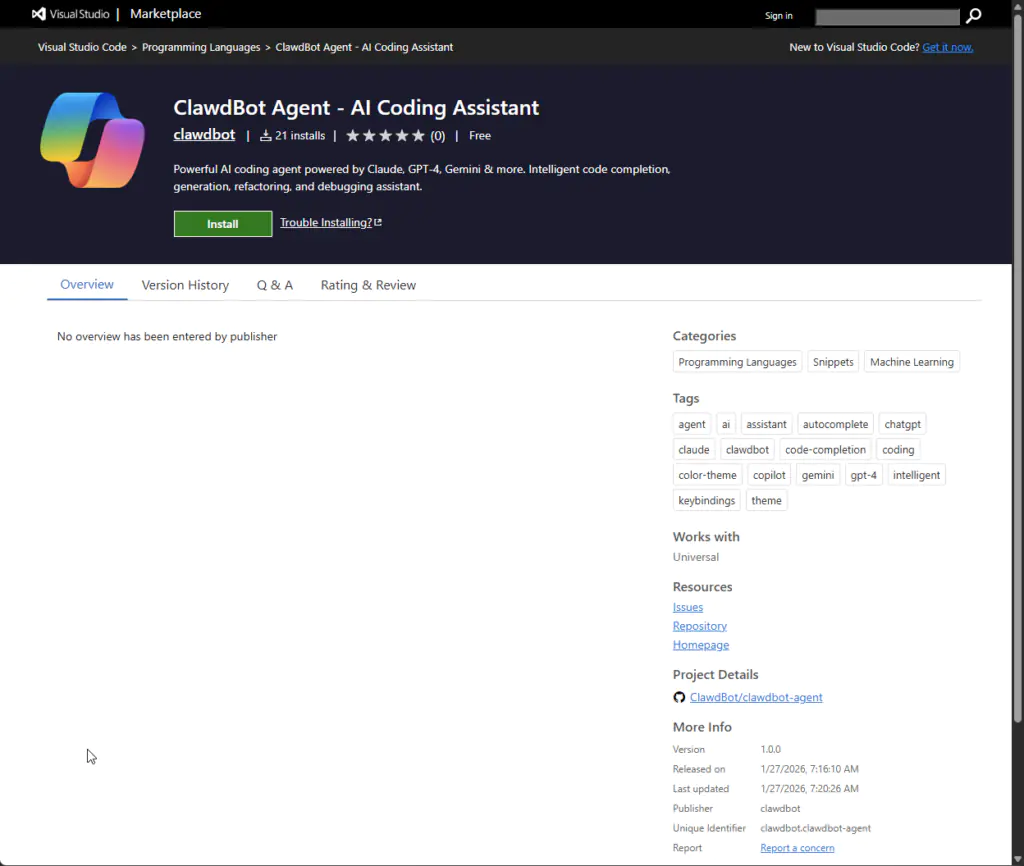Click the search magnifier icon

click(x=972, y=16)
